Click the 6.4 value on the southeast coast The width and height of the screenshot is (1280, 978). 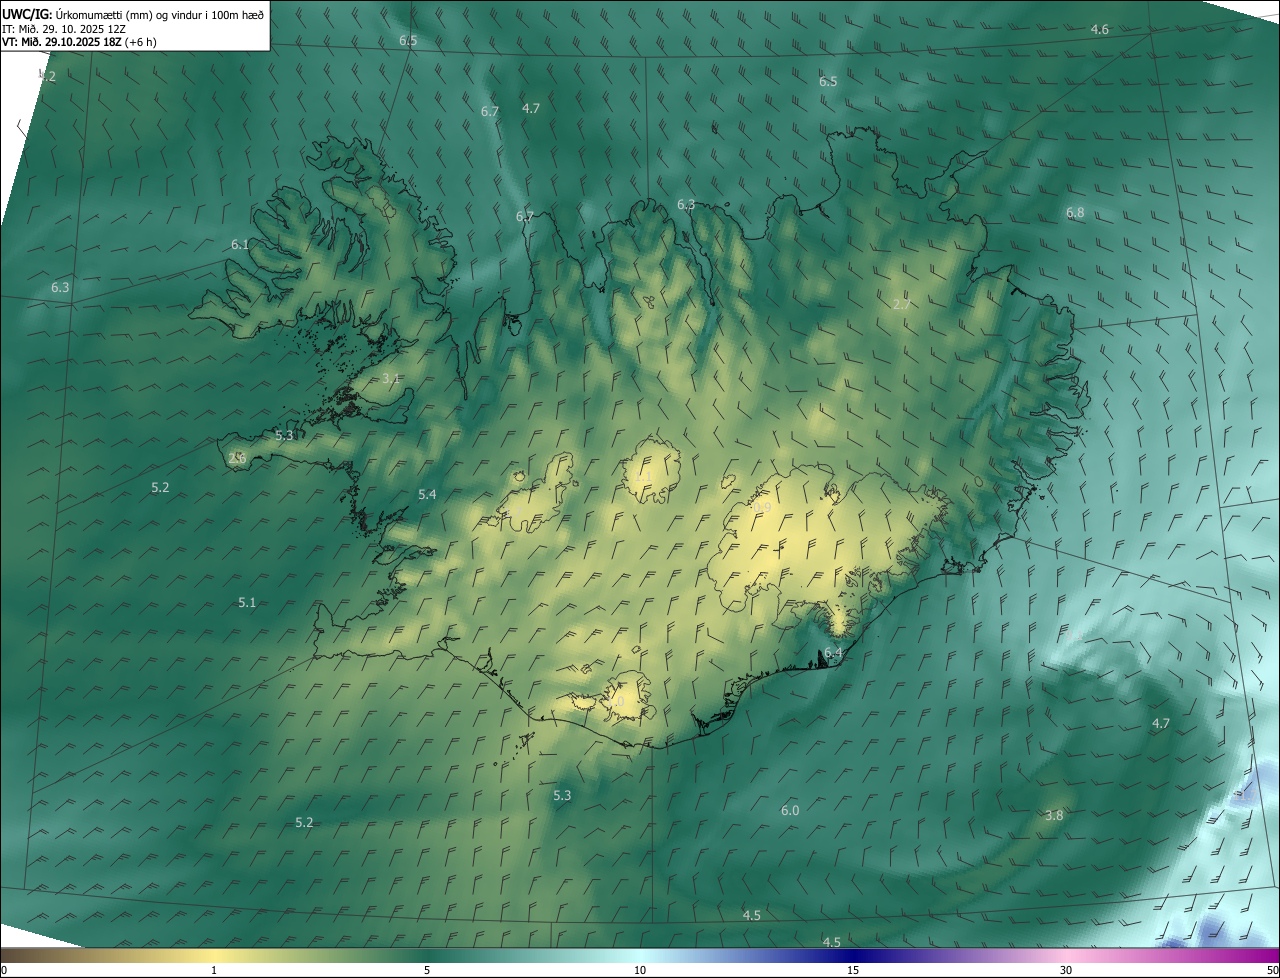pos(833,653)
